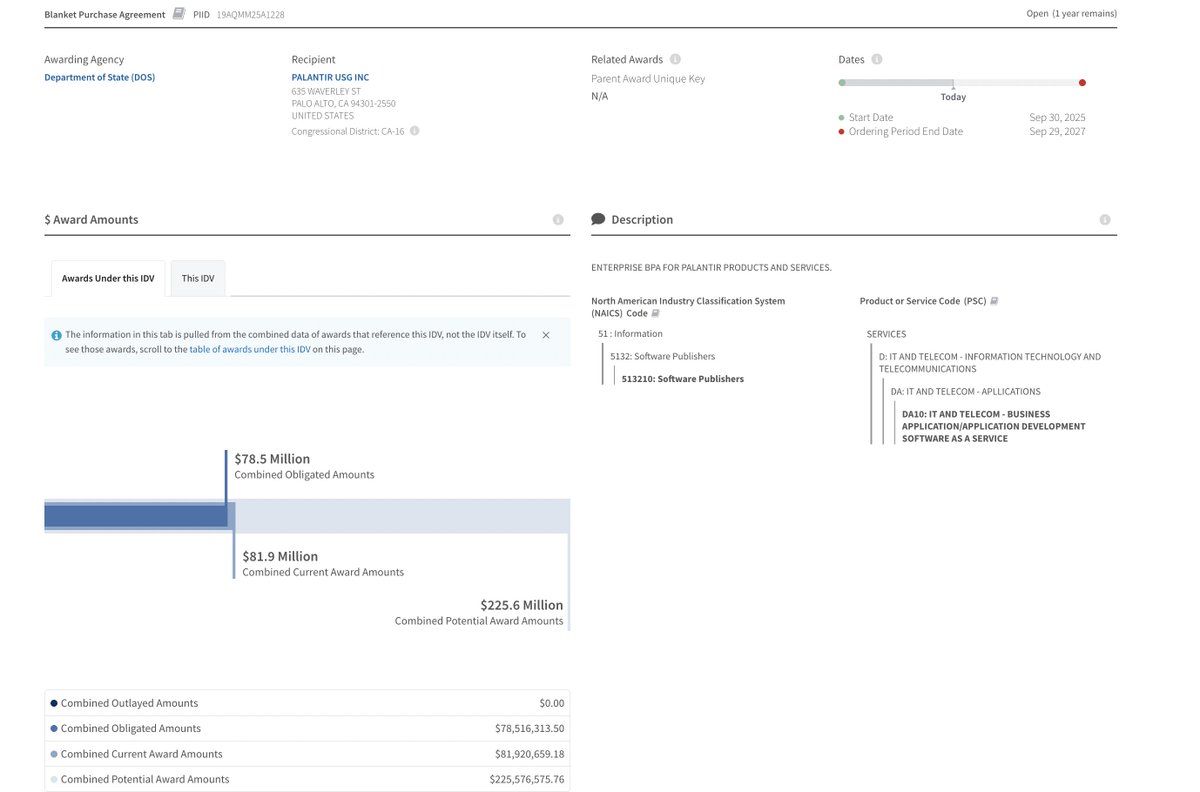The width and height of the screenshot is (1200, 792).
Task: Dismiss the IDV information notice
Action: click(x=545, y=335)
